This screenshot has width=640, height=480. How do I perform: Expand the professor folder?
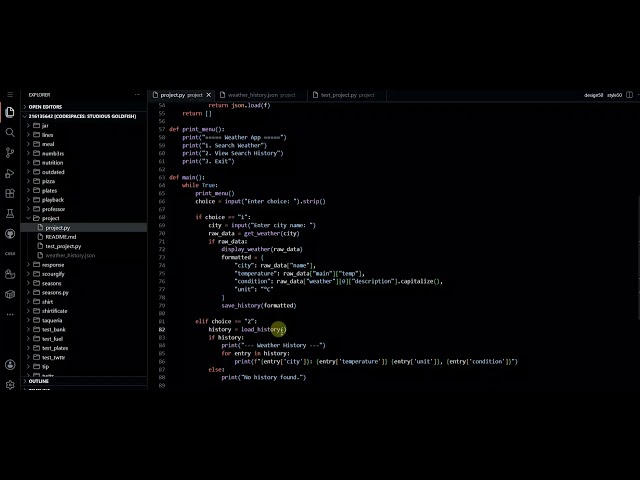pyautogui.click(x=84, y=209)
